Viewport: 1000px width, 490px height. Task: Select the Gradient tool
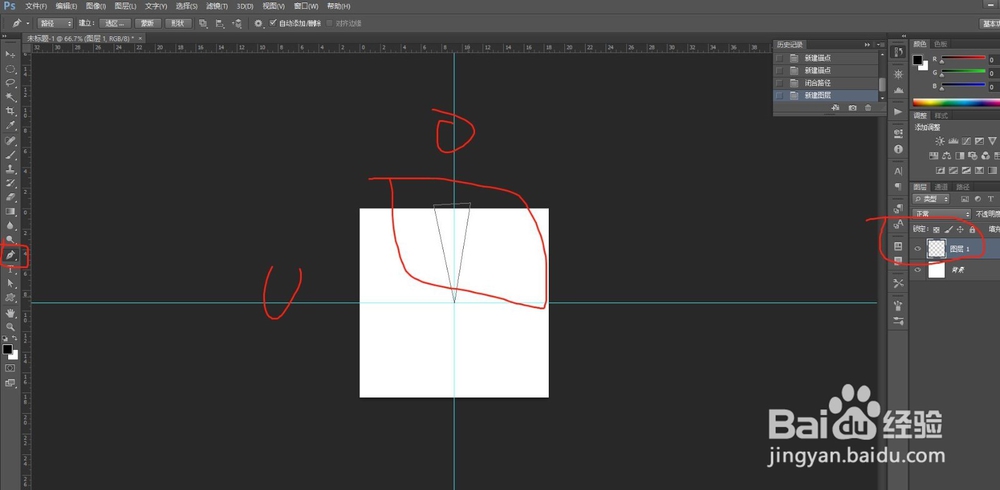tap(10, 211)
